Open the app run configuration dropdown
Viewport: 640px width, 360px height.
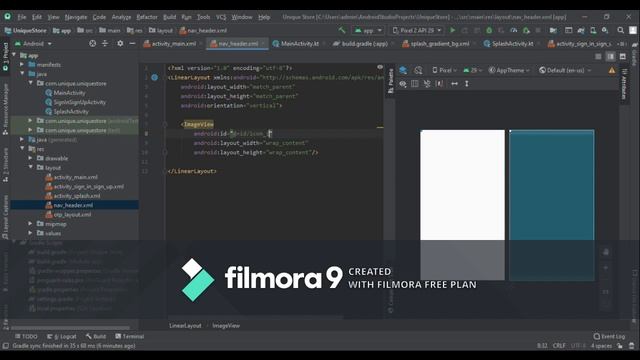(368, 30)
